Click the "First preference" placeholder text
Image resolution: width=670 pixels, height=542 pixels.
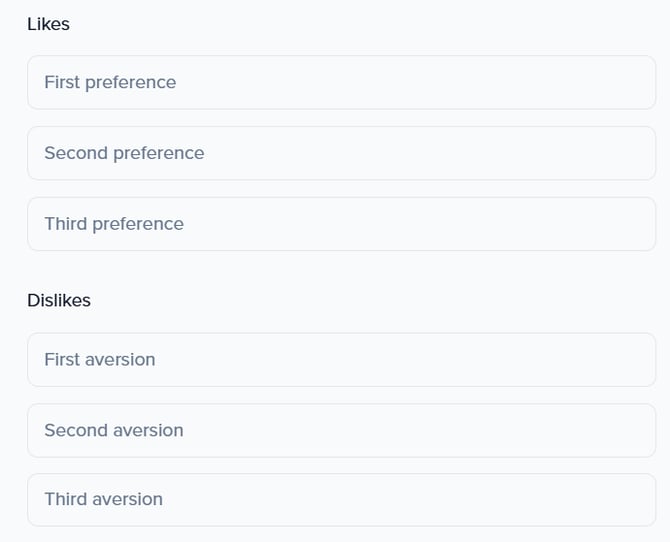(110, 82)
